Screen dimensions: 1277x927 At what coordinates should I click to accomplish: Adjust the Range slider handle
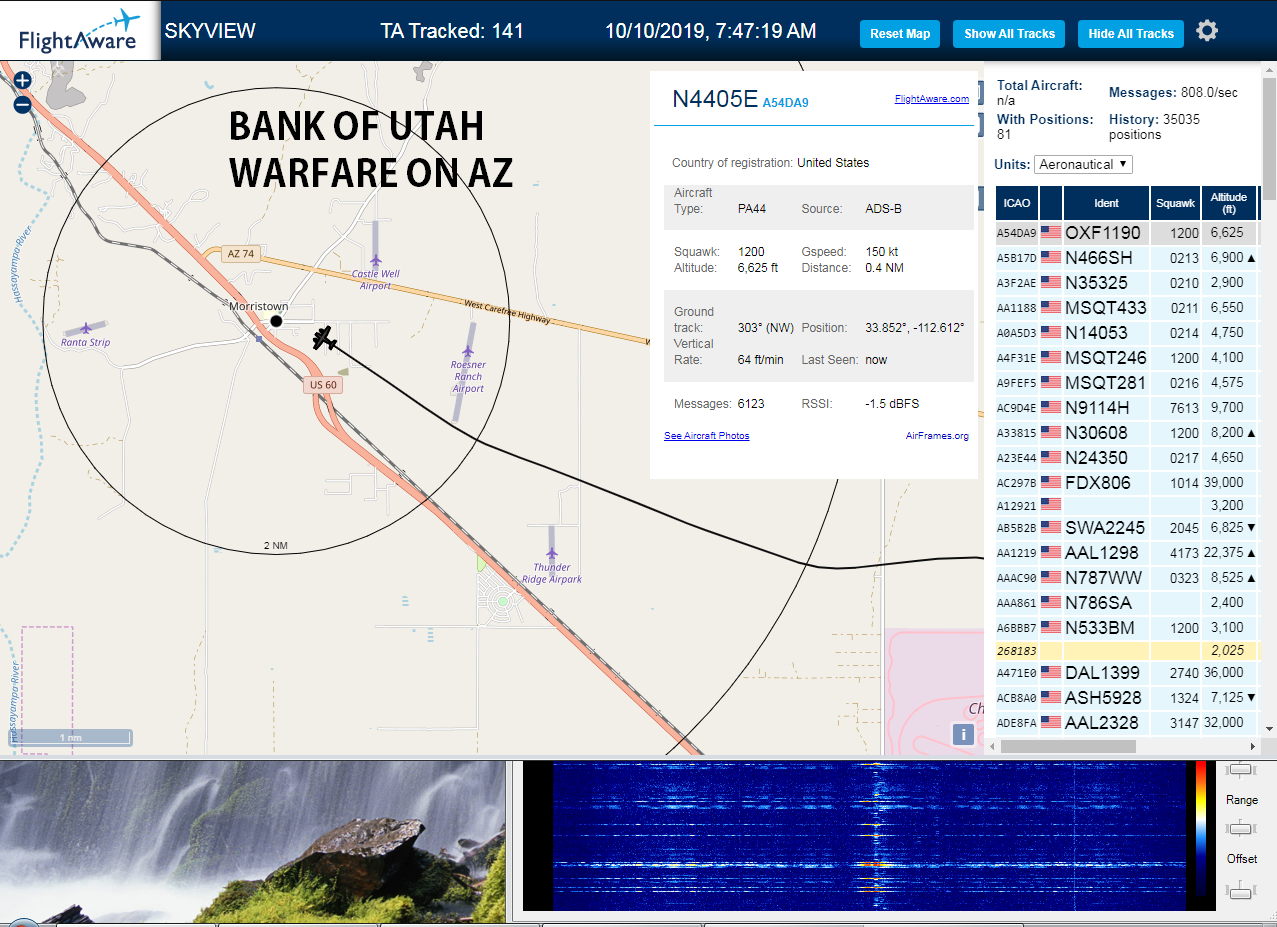click(x=1241, y=828)
